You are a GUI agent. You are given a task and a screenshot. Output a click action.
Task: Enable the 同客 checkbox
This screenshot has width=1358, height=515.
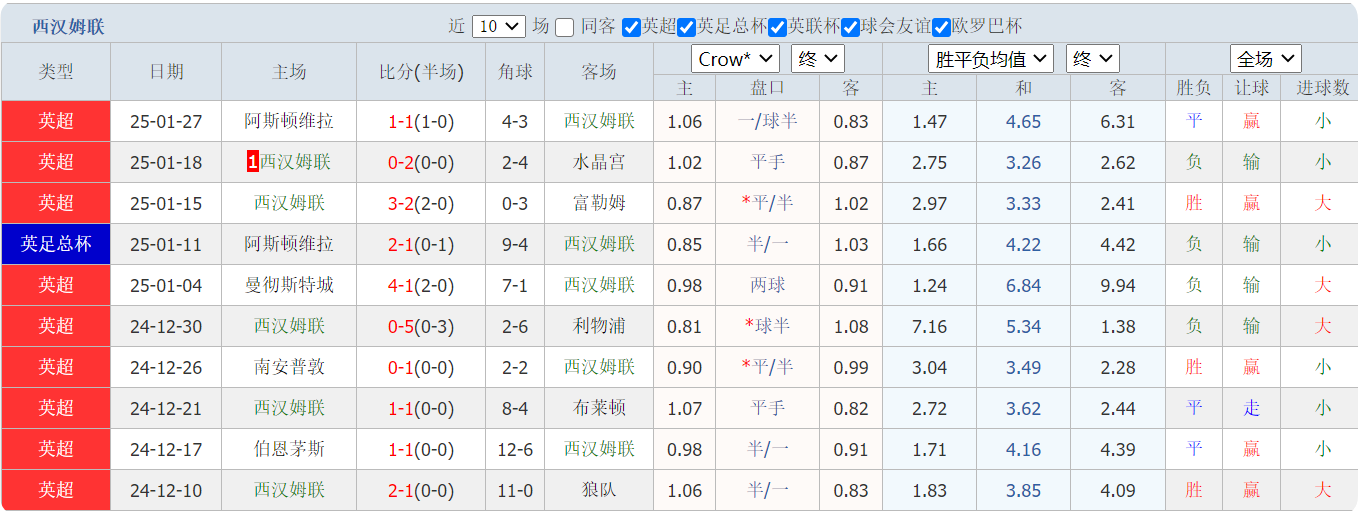565,27
